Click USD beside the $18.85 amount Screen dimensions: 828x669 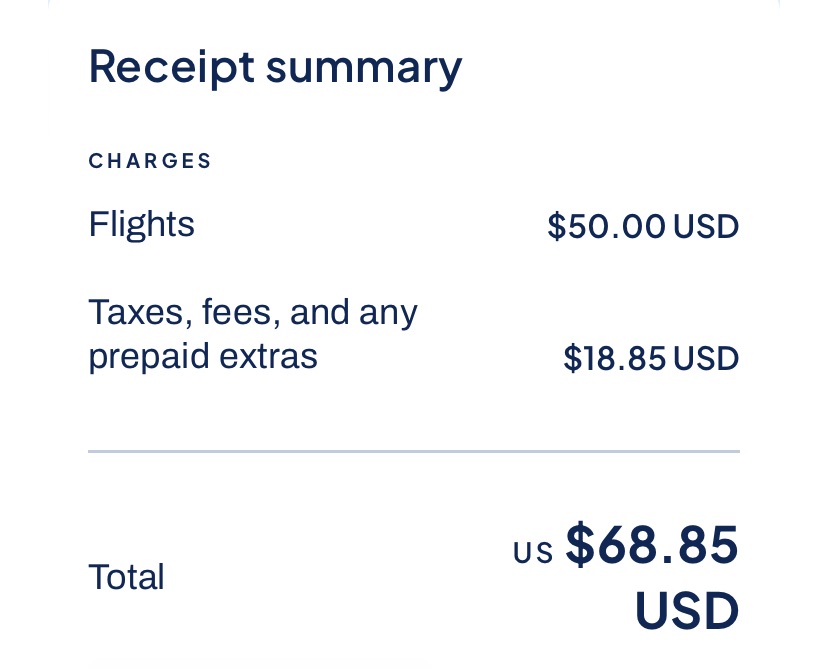(706, 358)
